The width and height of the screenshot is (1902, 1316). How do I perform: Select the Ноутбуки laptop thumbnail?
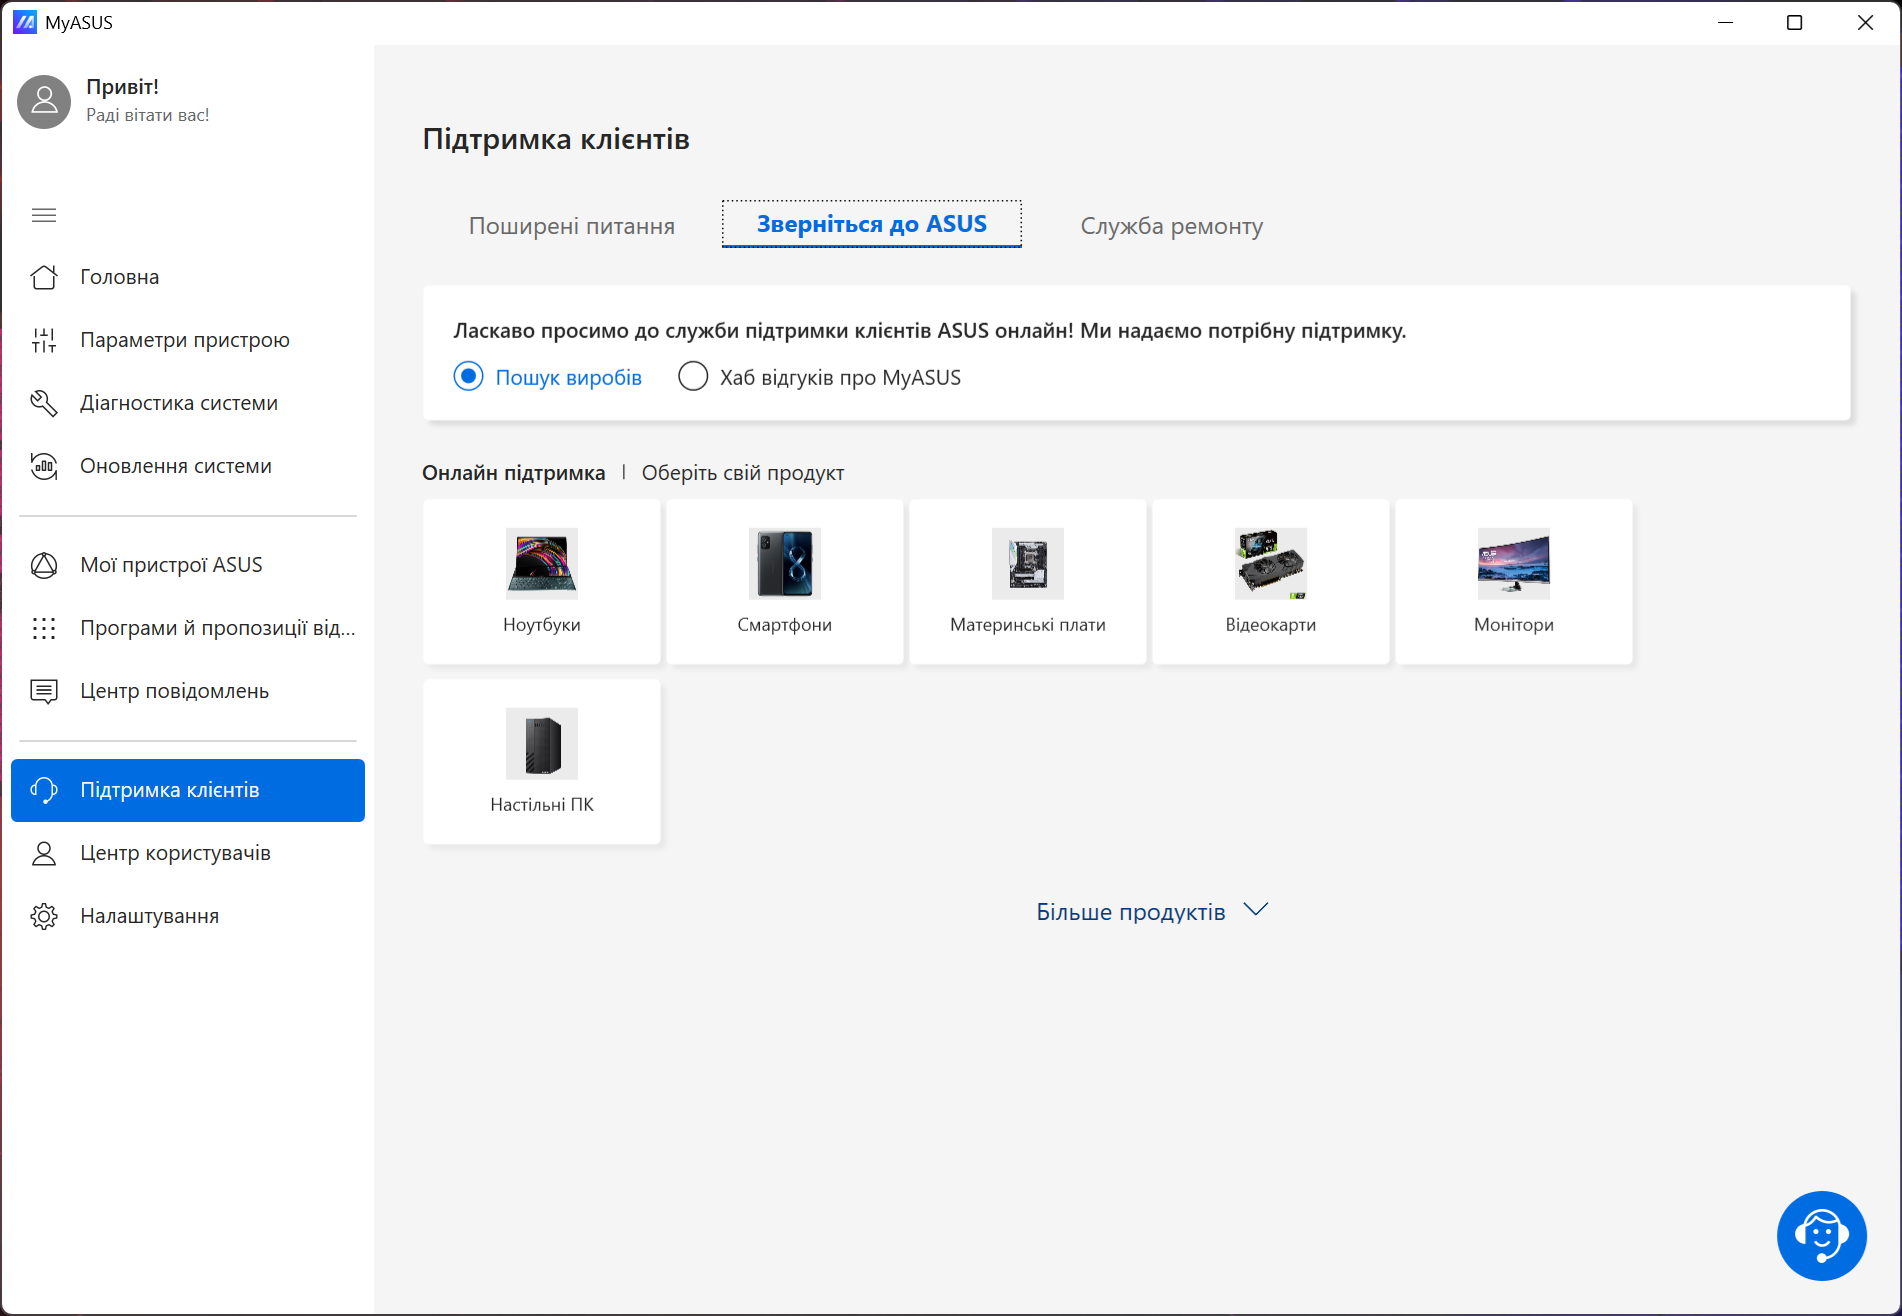pyautogui.click(x=542, y=563)
